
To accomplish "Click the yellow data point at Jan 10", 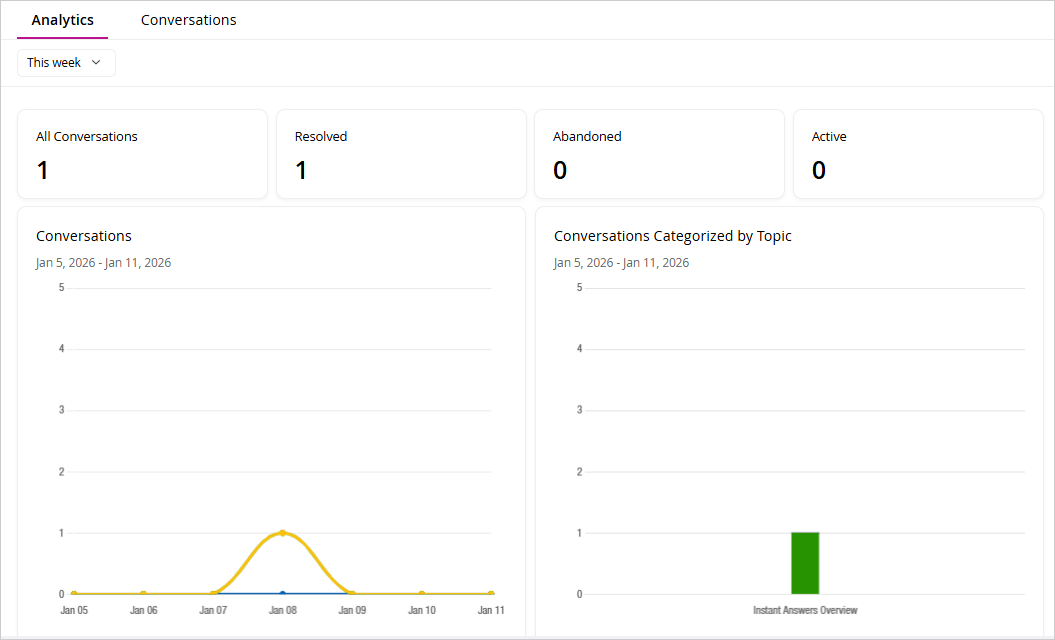I will coord(422,594).
